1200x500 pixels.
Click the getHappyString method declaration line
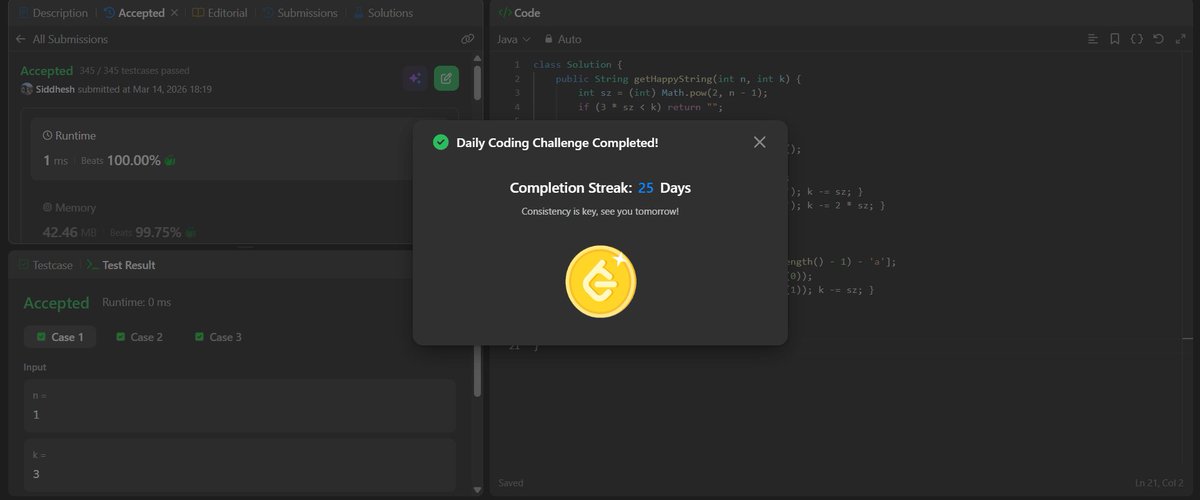(678, 79)
